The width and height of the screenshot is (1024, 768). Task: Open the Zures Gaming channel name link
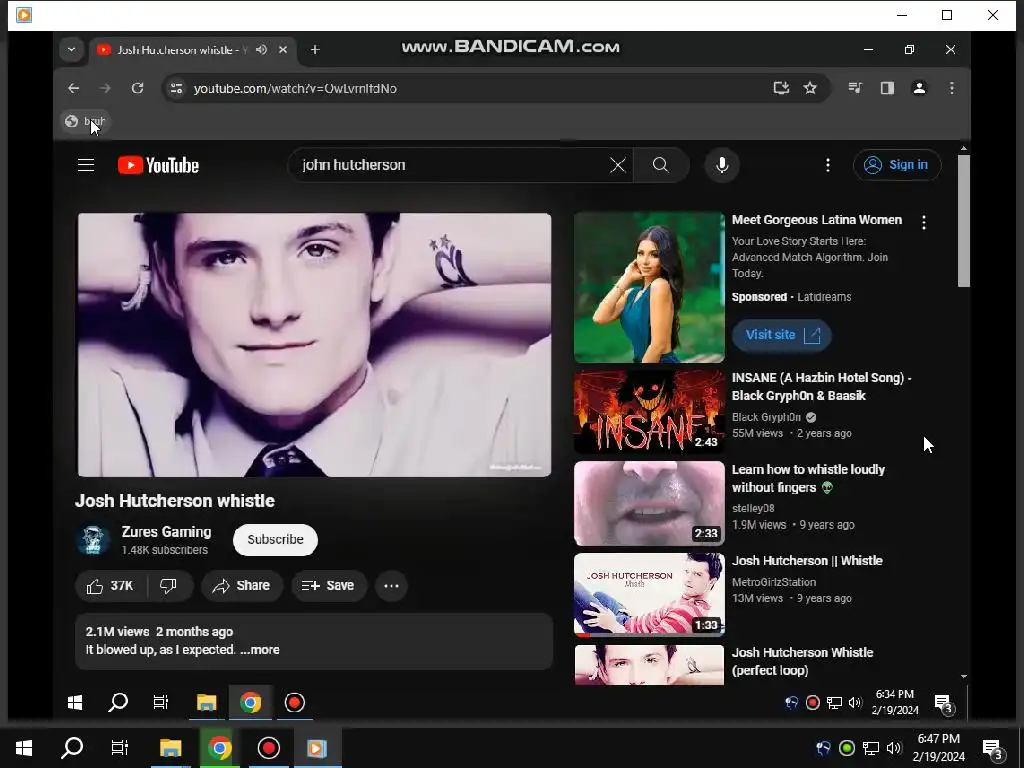[166, 532]
